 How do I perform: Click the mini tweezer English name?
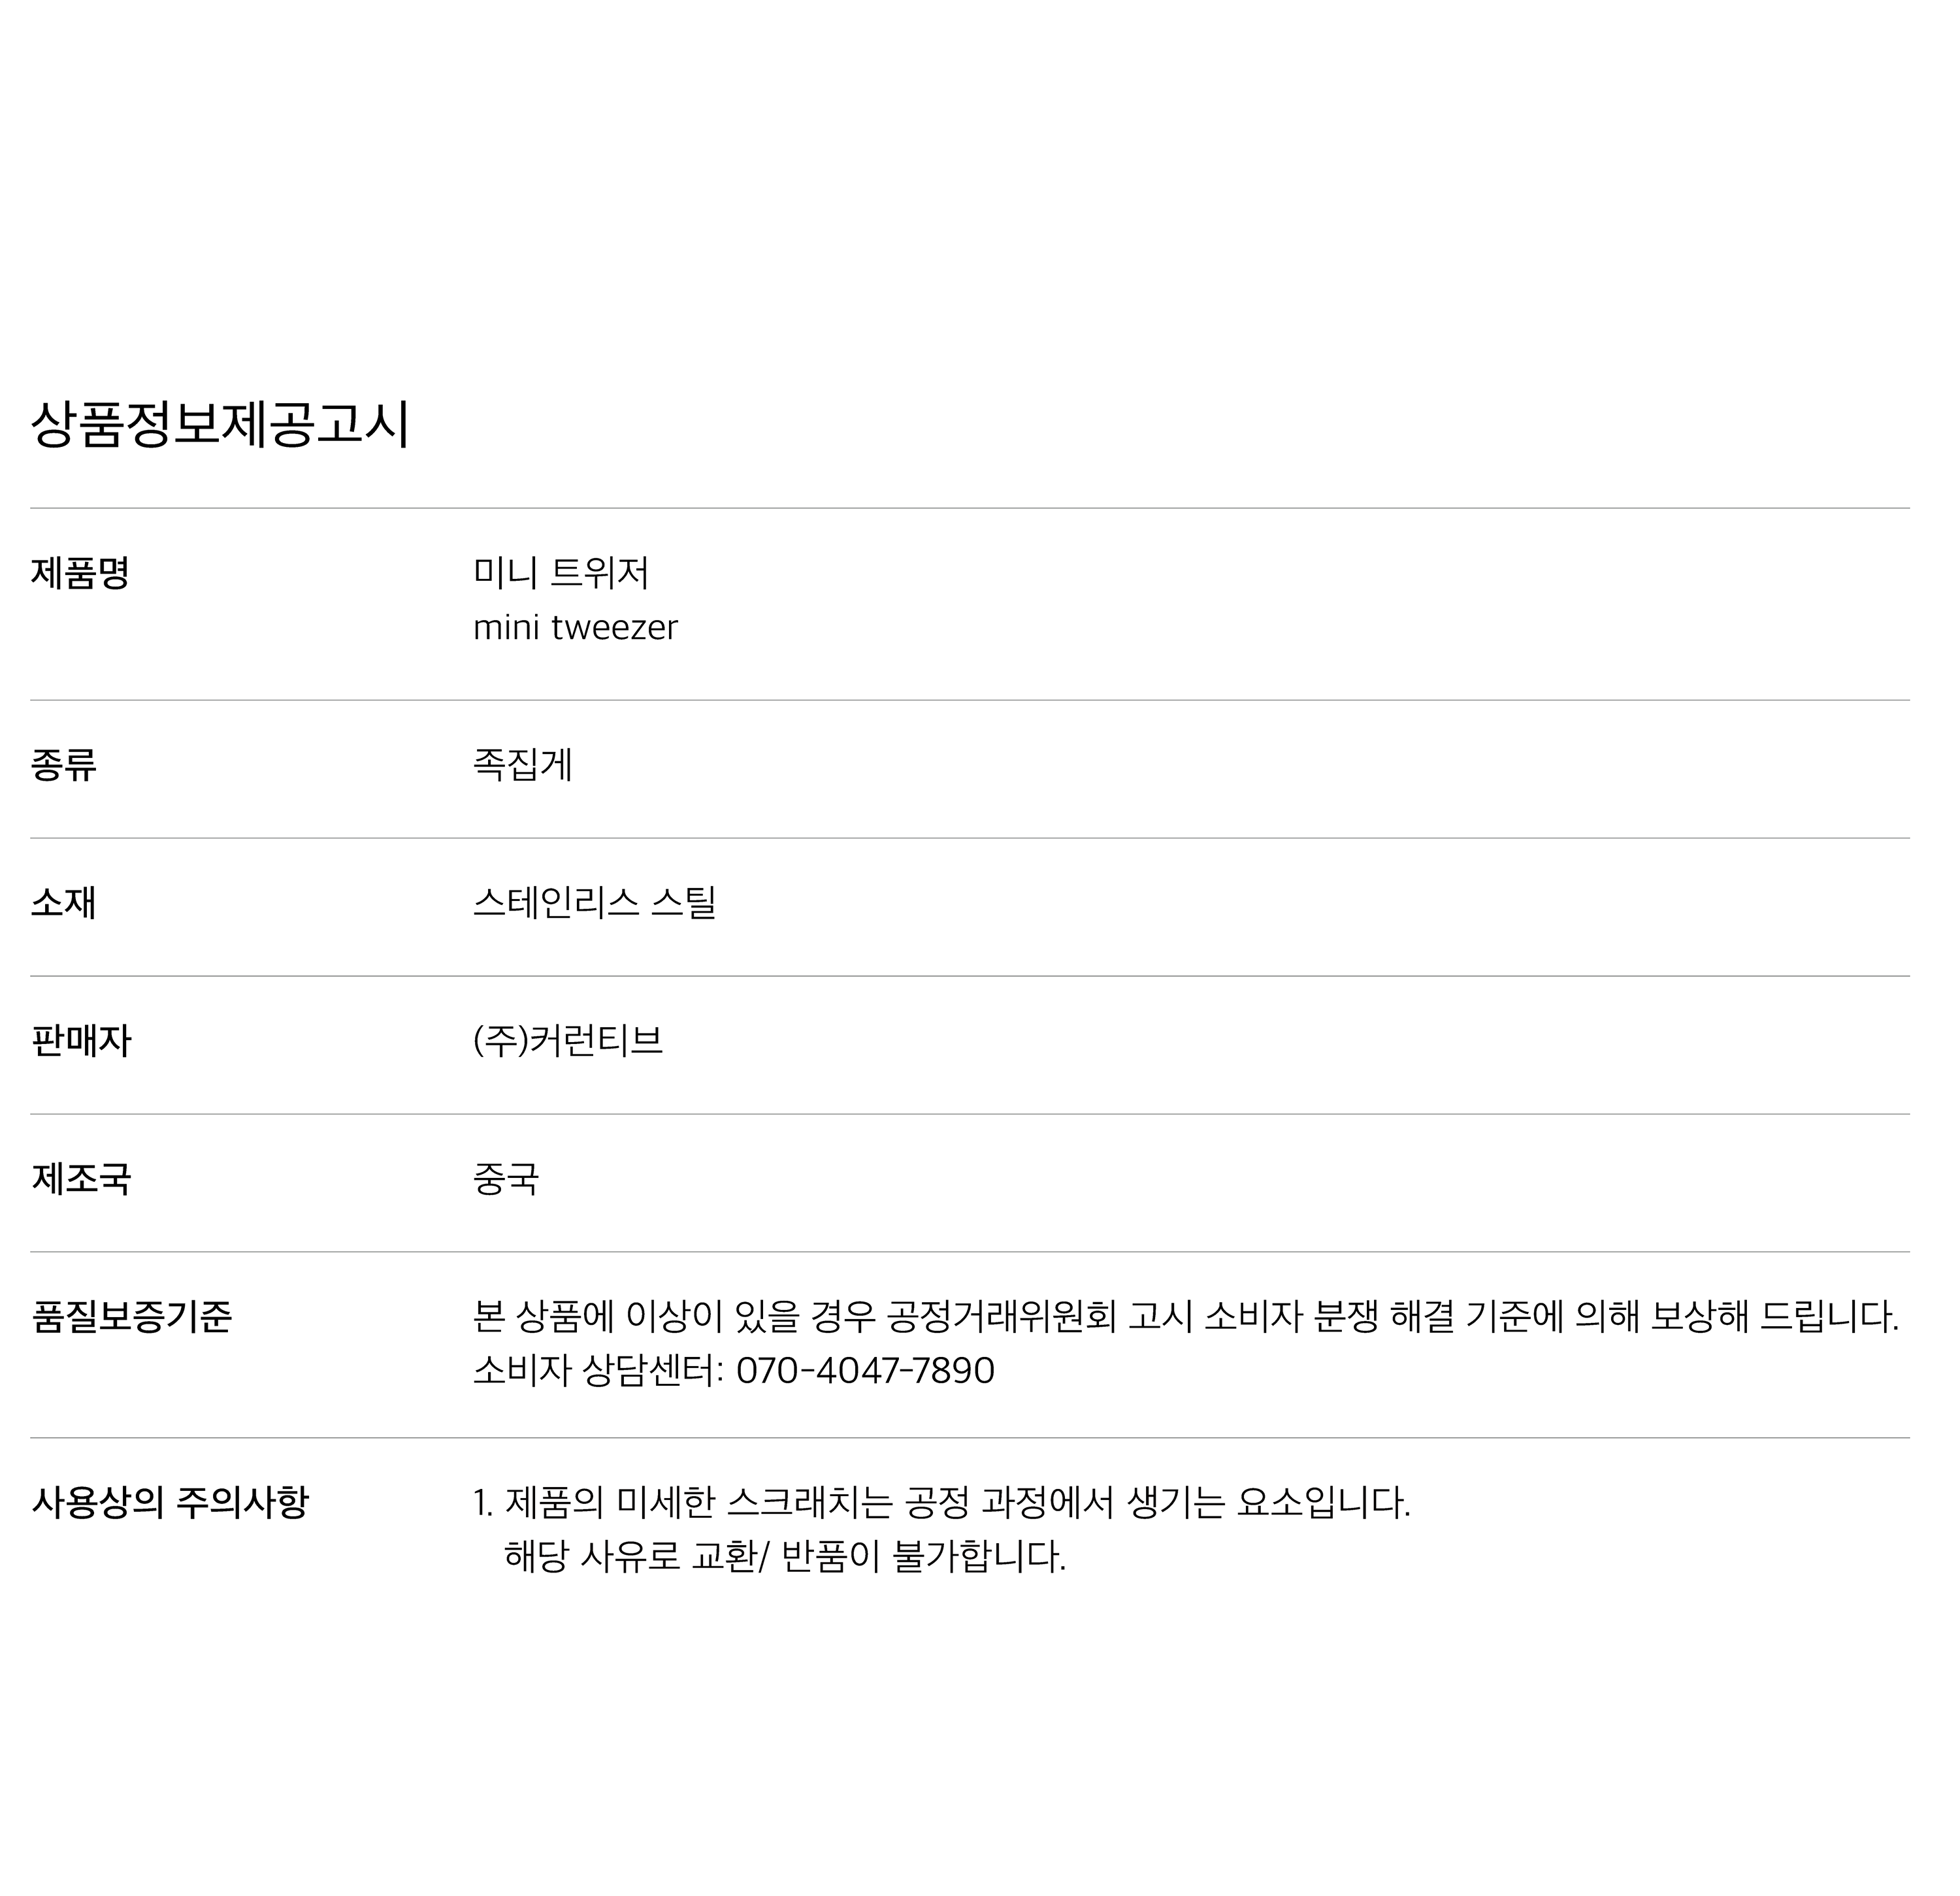(575, 628)
